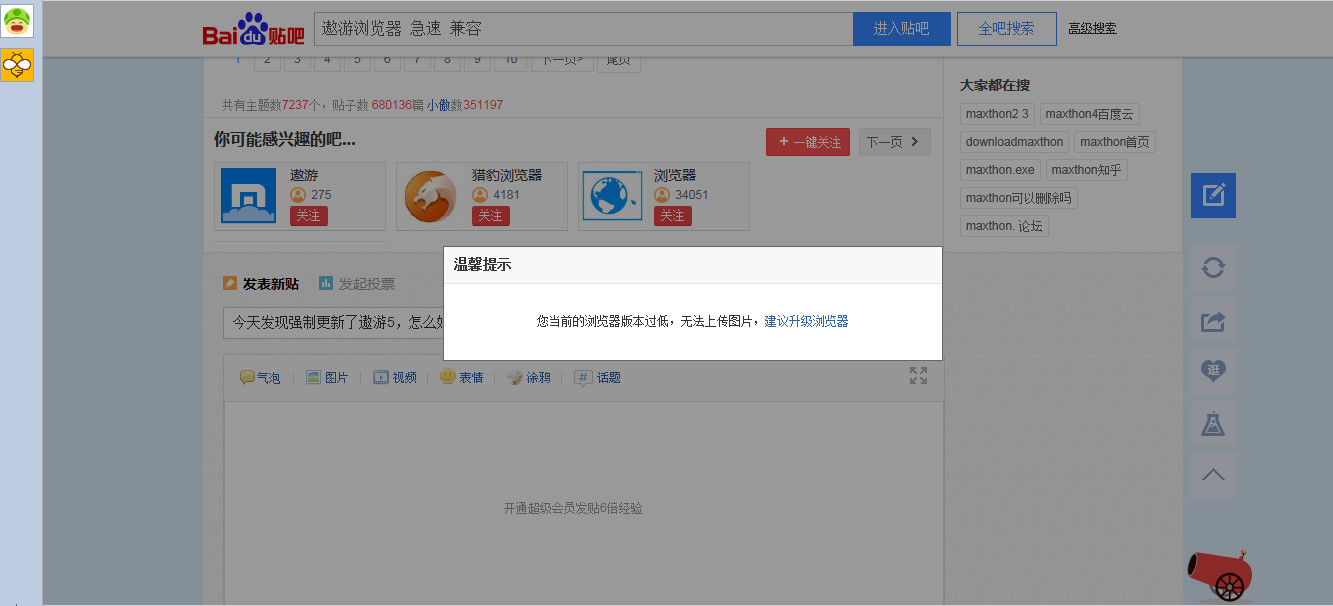Insert a 气泡 bubble in the editor toolbar

260,377
